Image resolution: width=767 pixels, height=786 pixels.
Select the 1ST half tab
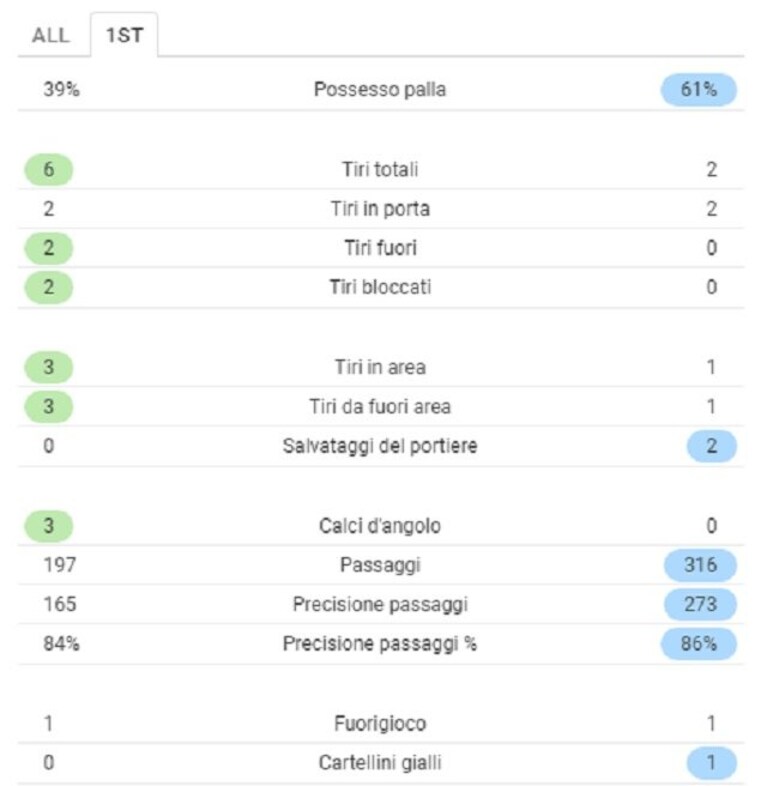coord(124,35)
